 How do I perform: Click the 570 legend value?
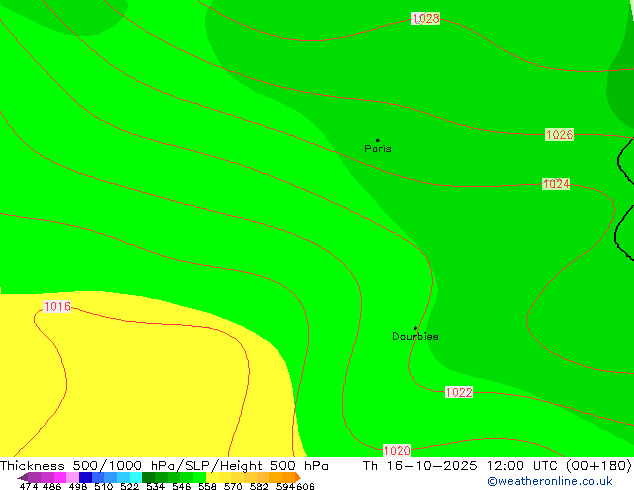[x=233, y=486]
